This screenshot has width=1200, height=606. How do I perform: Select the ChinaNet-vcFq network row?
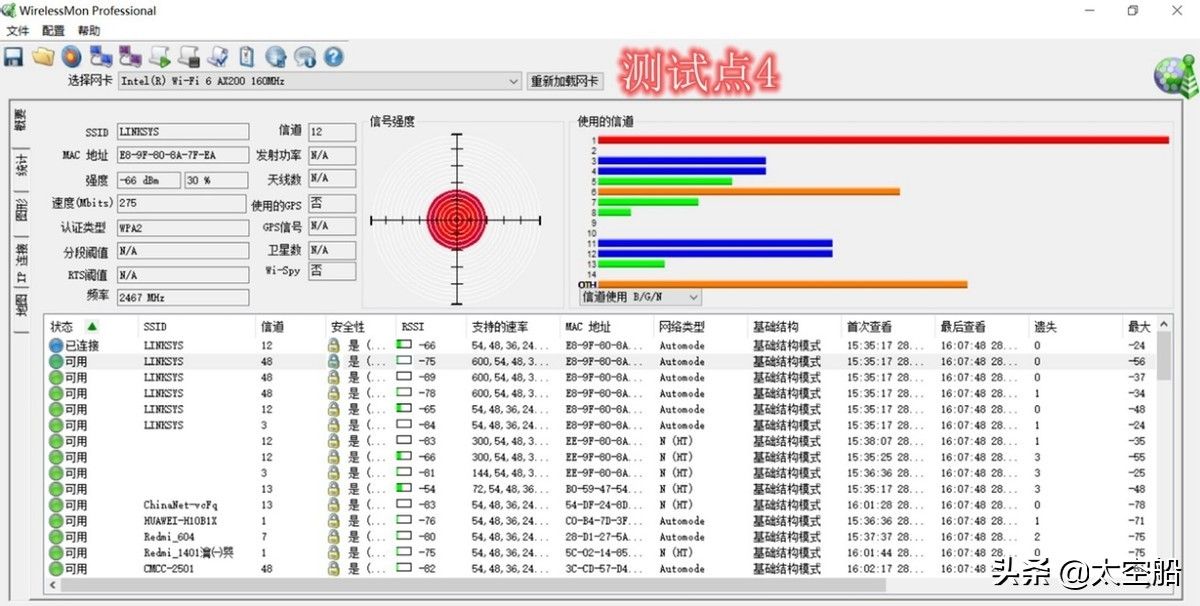point(180,505)
